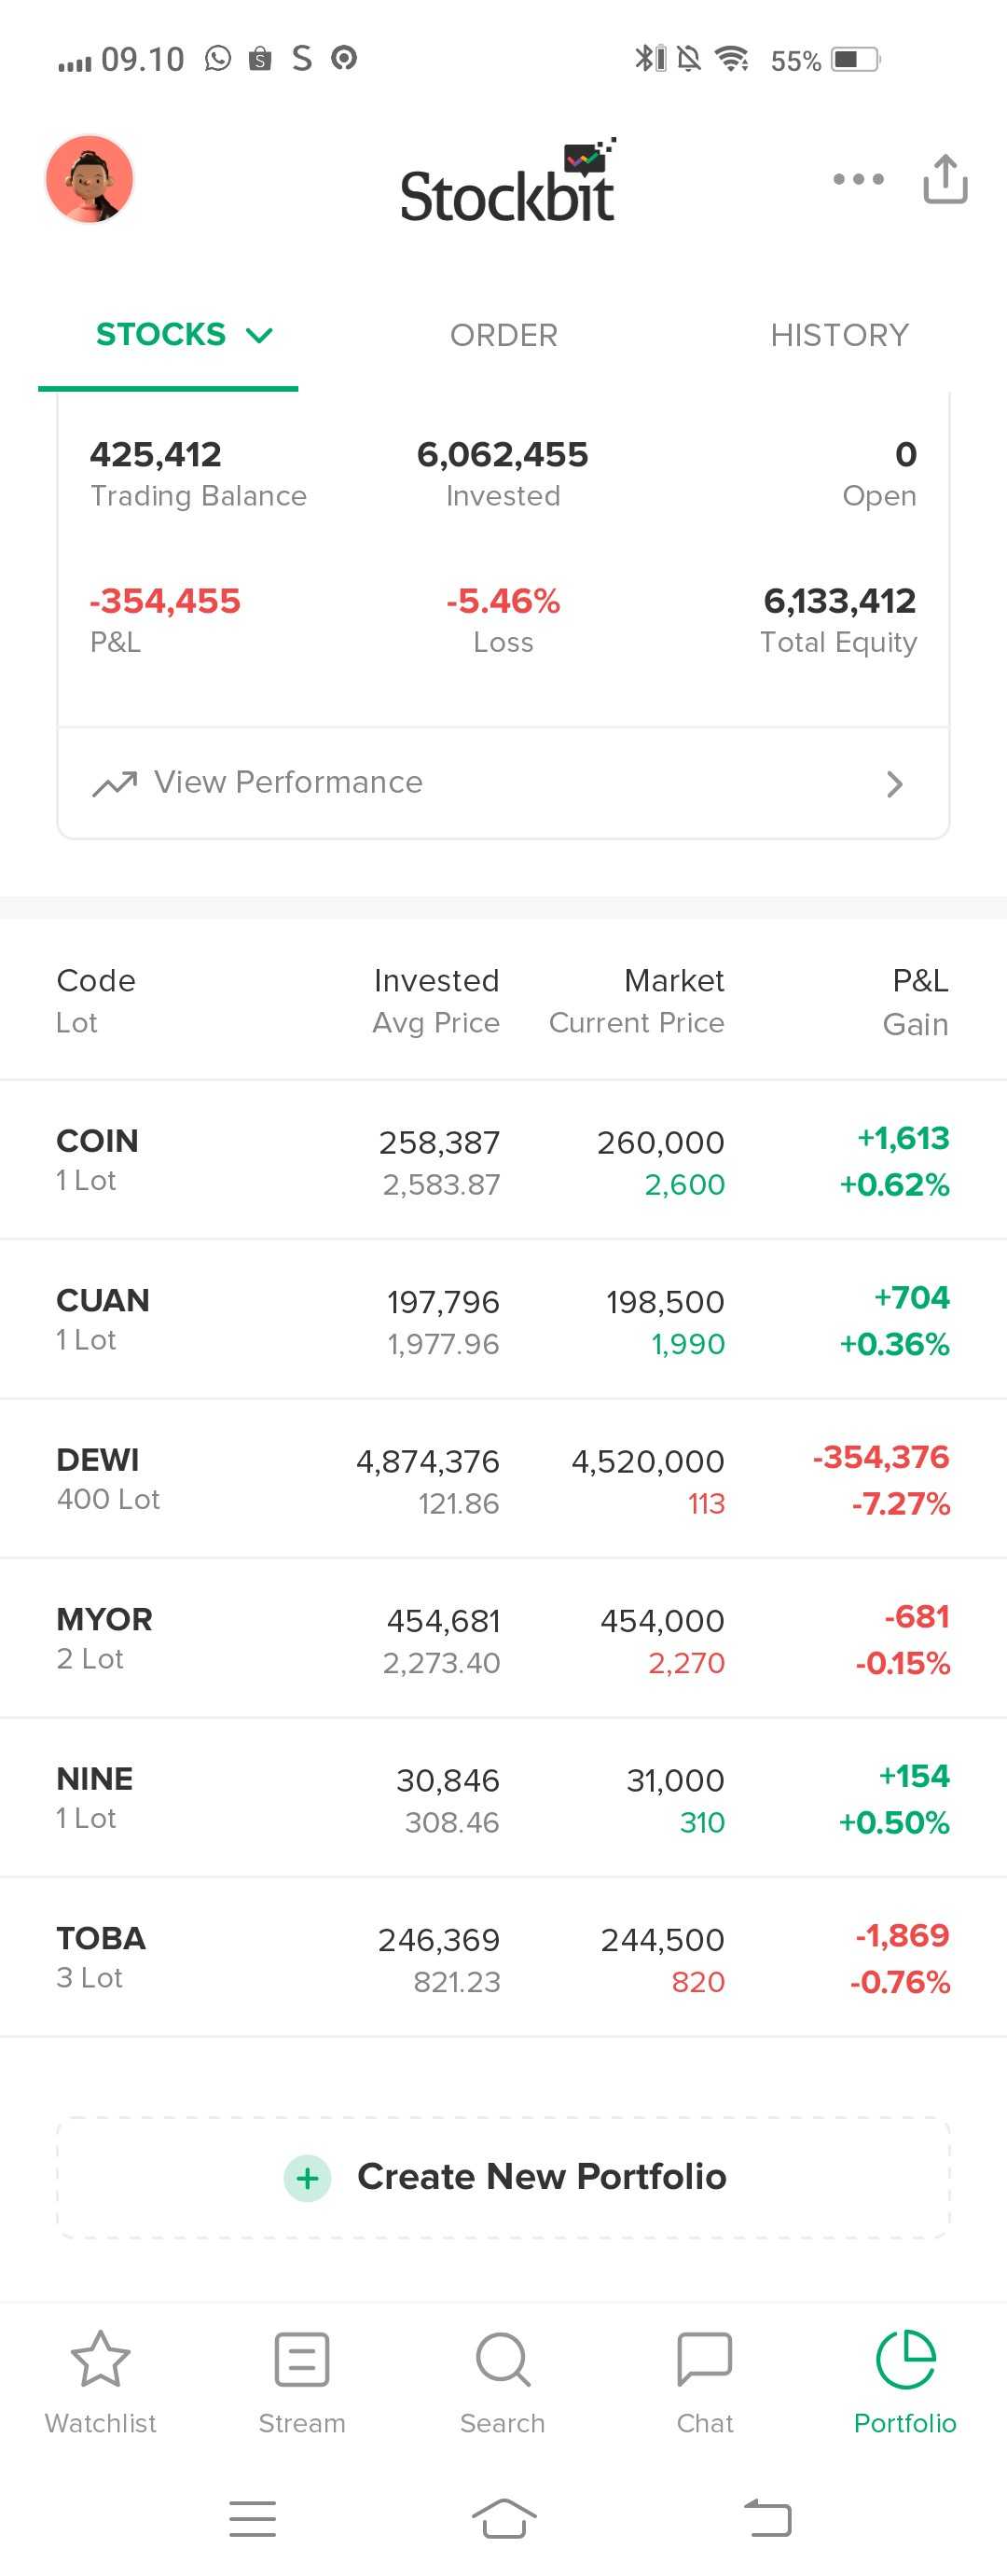Image resolution: width=1007 pixels, height=2576 pixels.
Task: Tap the View Performance link
Action: point(288,782)
